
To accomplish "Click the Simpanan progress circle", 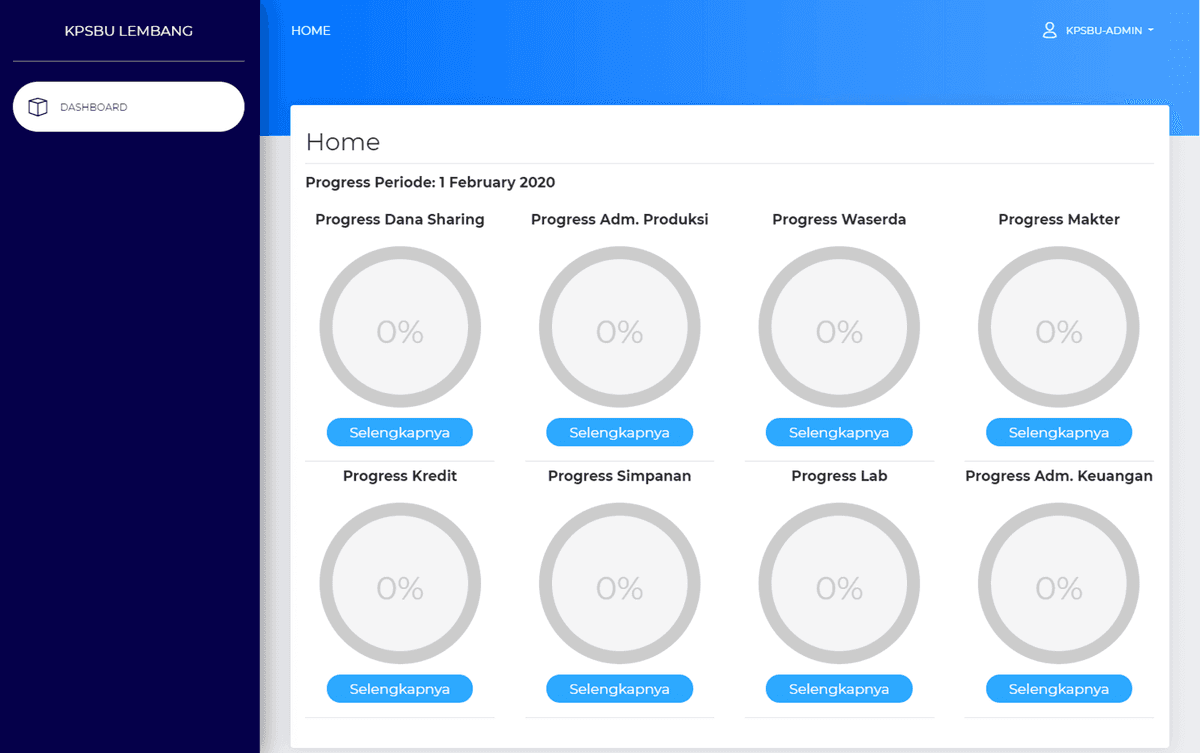I will click(620, 584).
